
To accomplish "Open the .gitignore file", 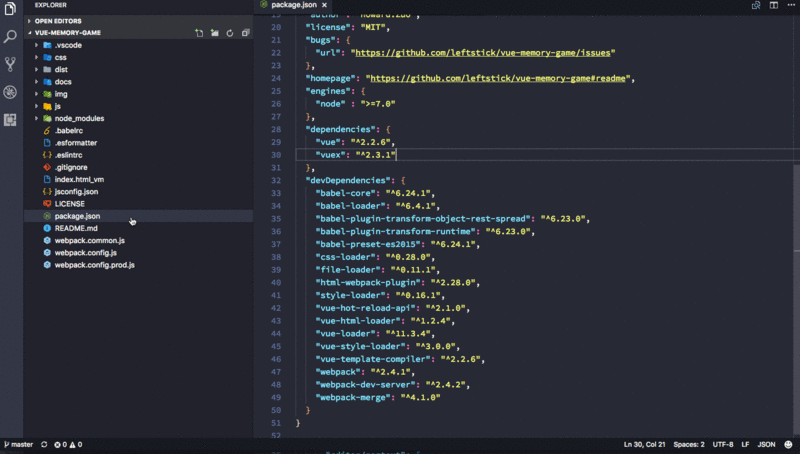I will [71, 167].
